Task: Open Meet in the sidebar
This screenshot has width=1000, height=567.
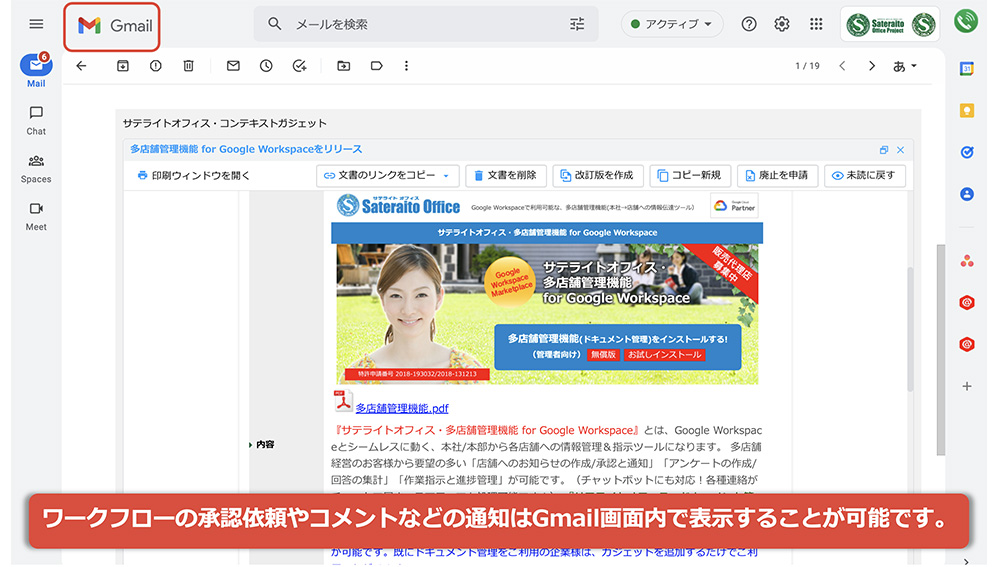Action: (x=36, y=216)
